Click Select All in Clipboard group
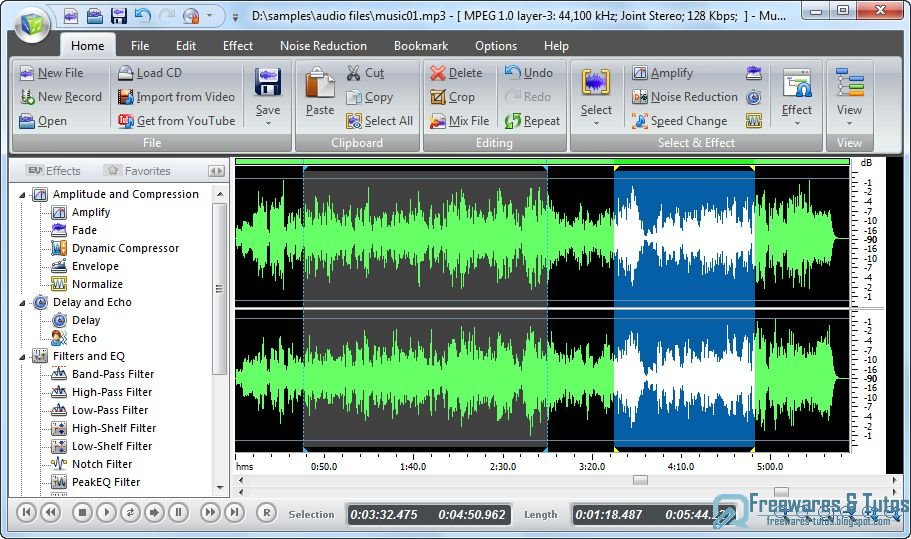Screen dimensions: 911x539 click(379, 121)
